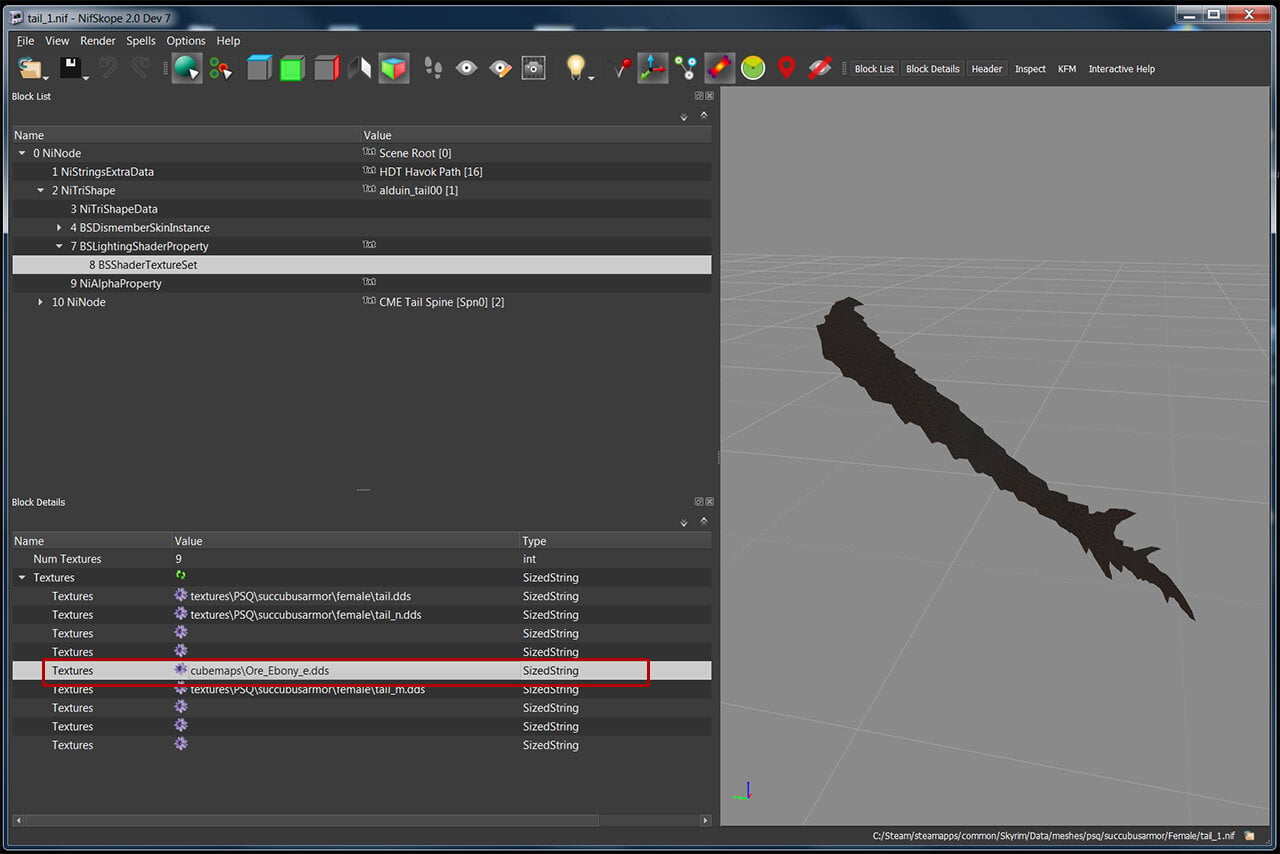Viewport: 1280px width, 854px height.
Task: Select the cubemaps\Ore_Ebony_e.dds texture value
Action: pyautogui.click(x=260, y=670)
